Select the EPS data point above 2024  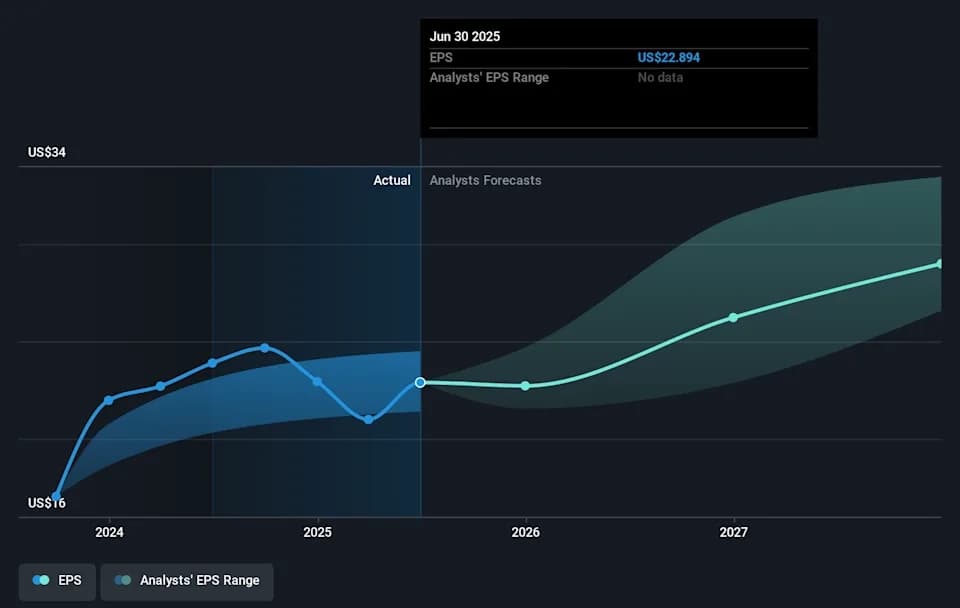pyautogui.click(x=108, y=400)
